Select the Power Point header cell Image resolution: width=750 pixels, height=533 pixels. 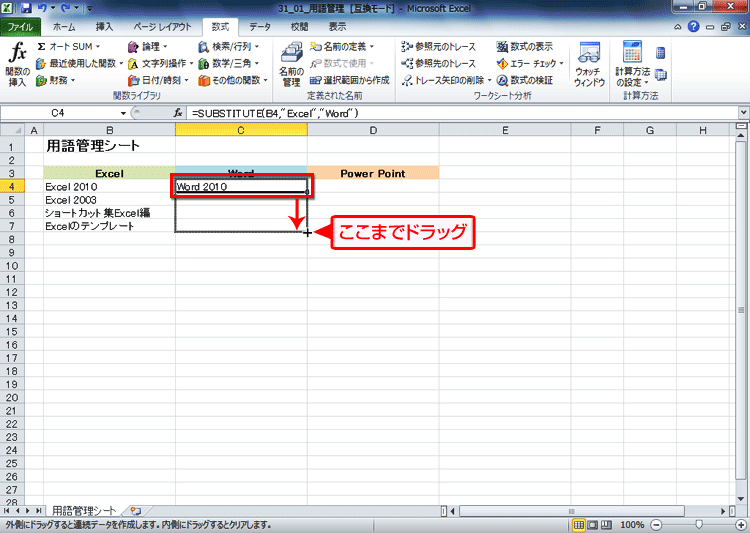(x=373, y=173)
